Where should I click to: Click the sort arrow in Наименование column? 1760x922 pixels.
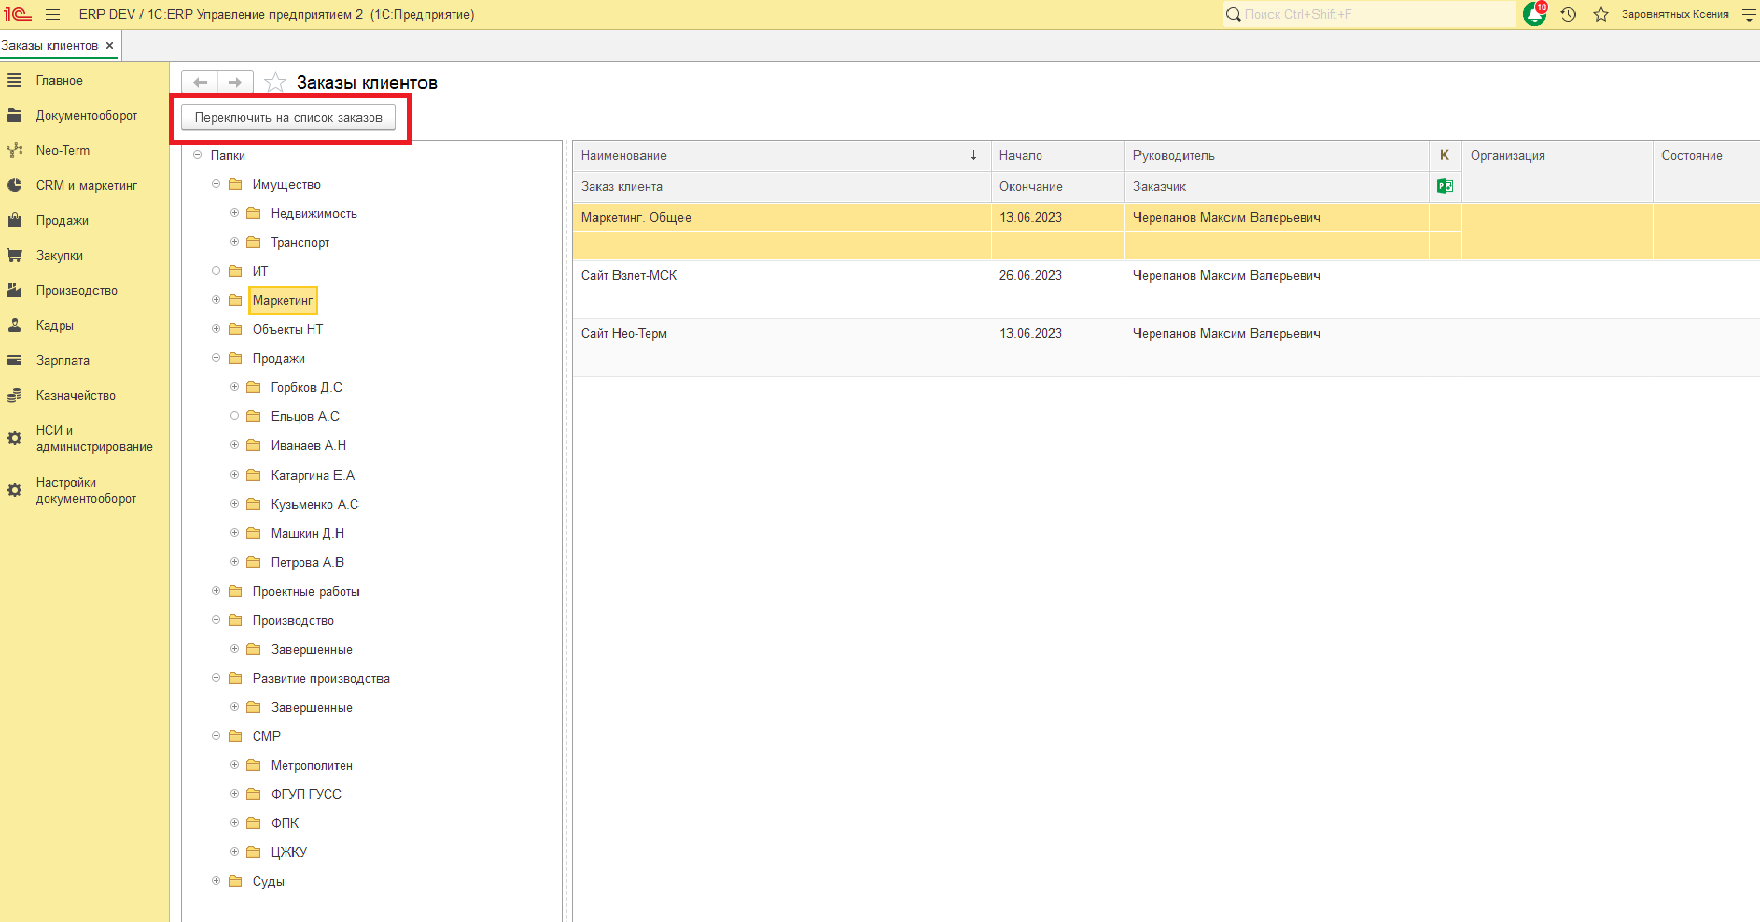pyautogui.click(x=973, y=155)
